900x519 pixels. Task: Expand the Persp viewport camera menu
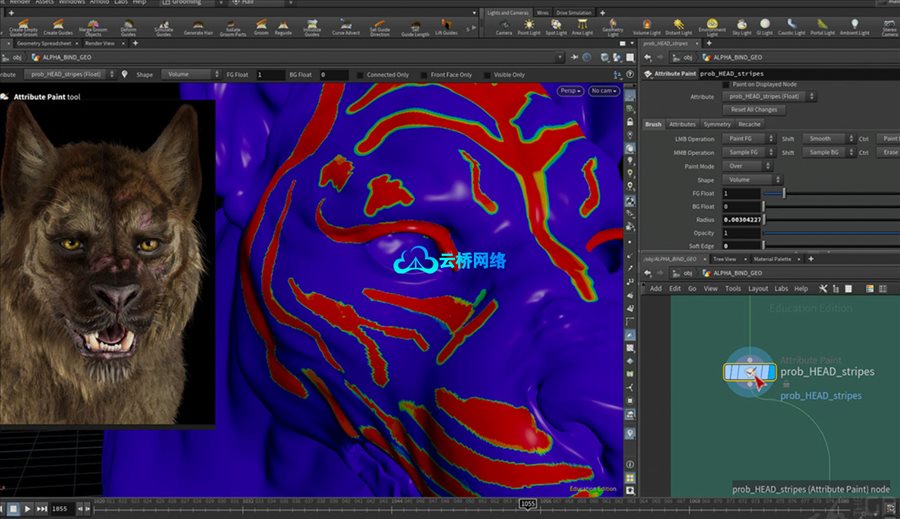[x=570, y=91]
